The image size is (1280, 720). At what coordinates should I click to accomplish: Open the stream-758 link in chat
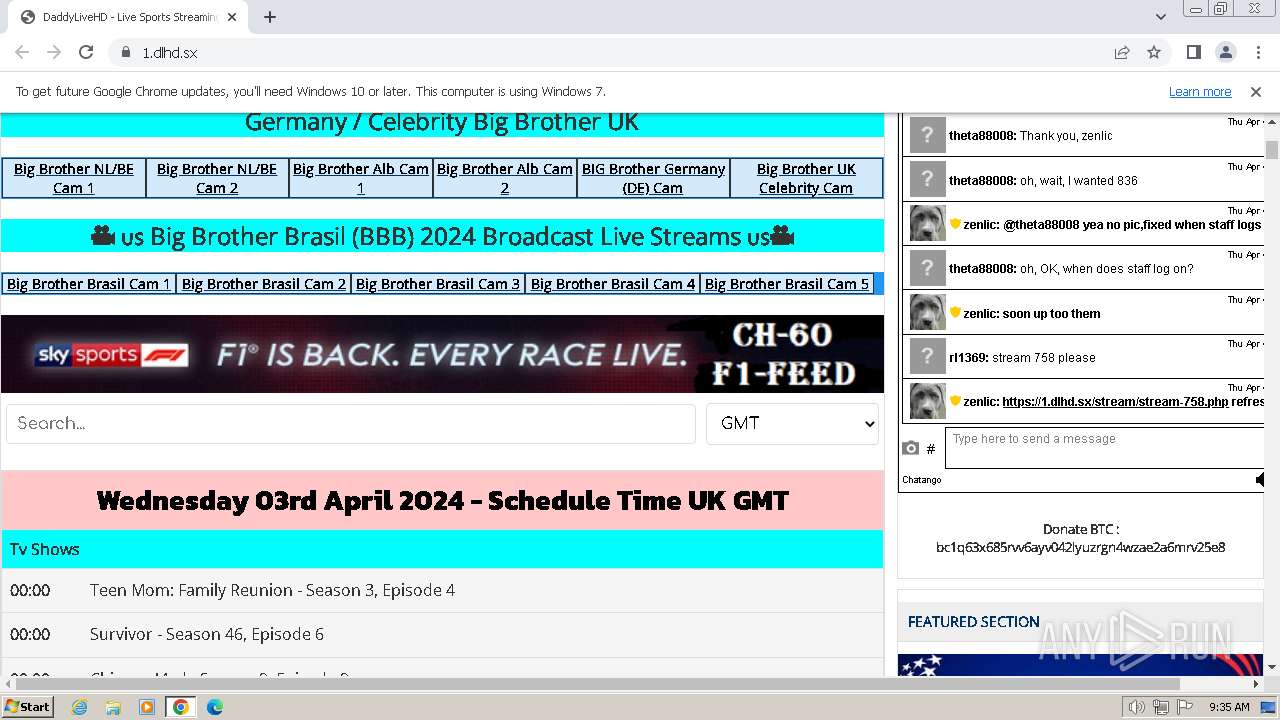[x=1115, y=402]
